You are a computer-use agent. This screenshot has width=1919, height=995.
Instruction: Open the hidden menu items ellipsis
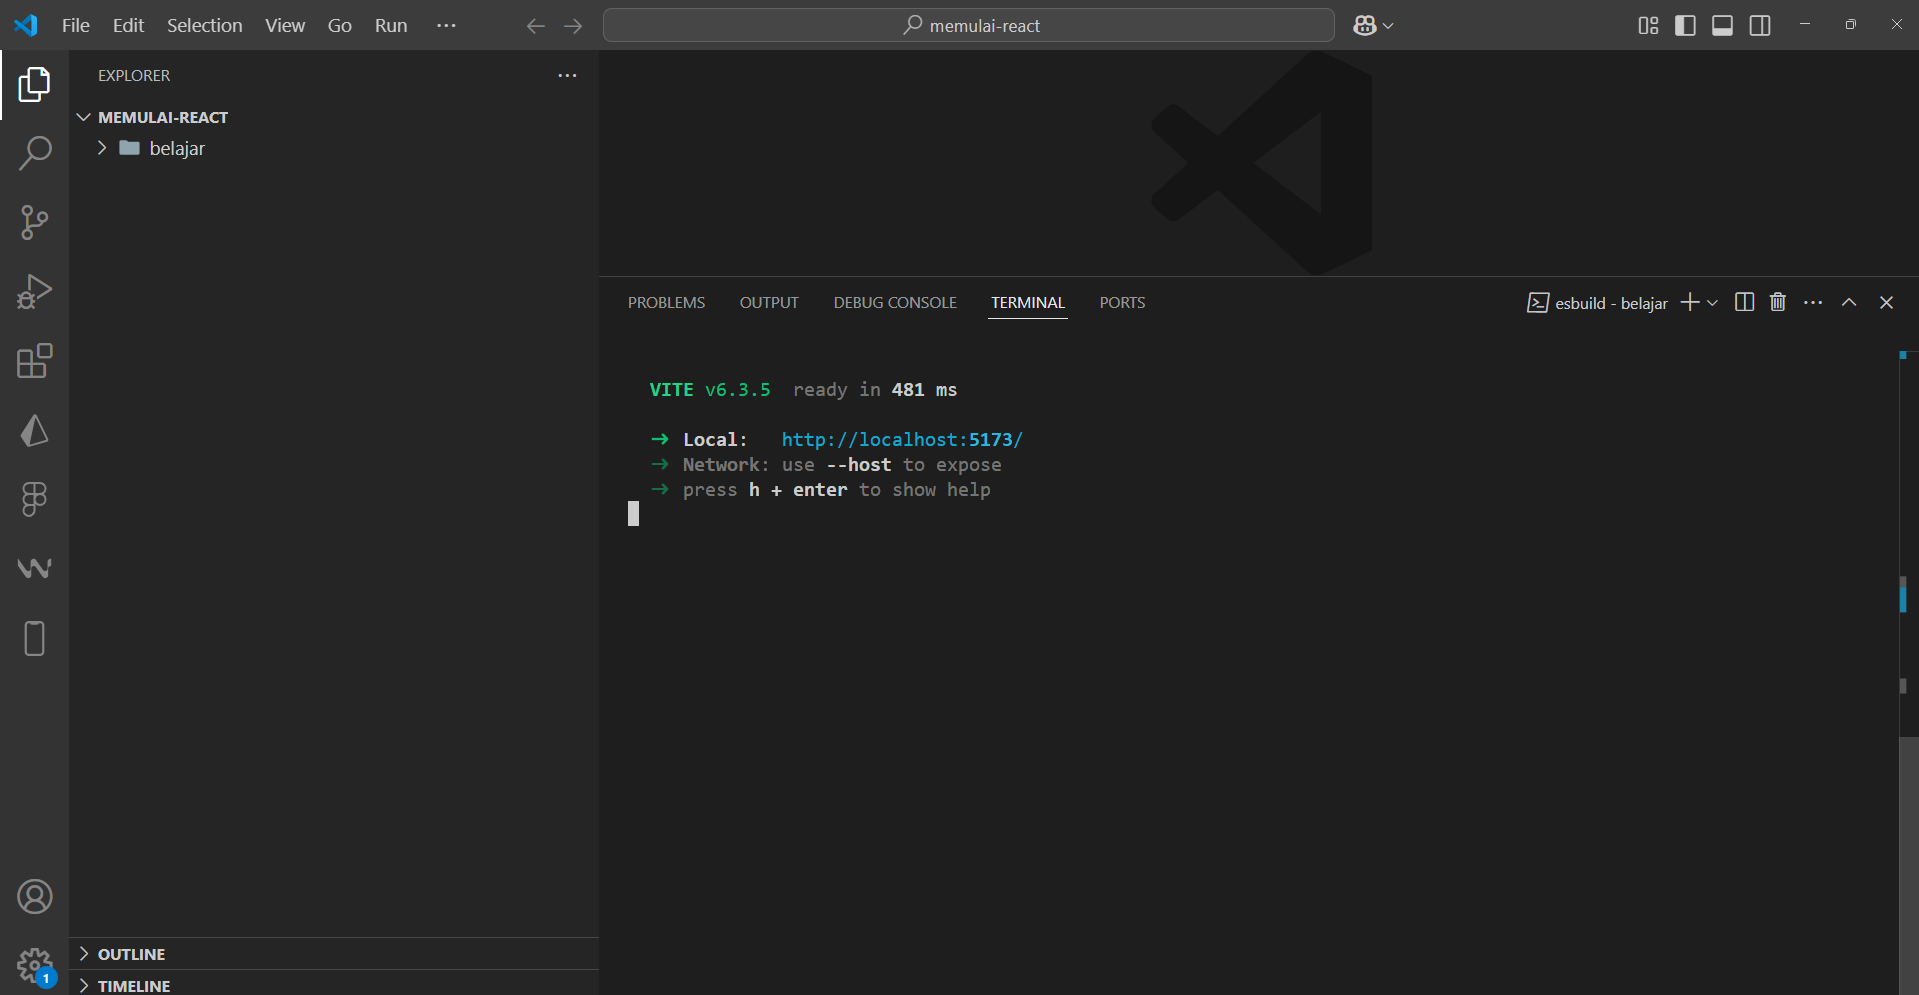tap(446, 26)
